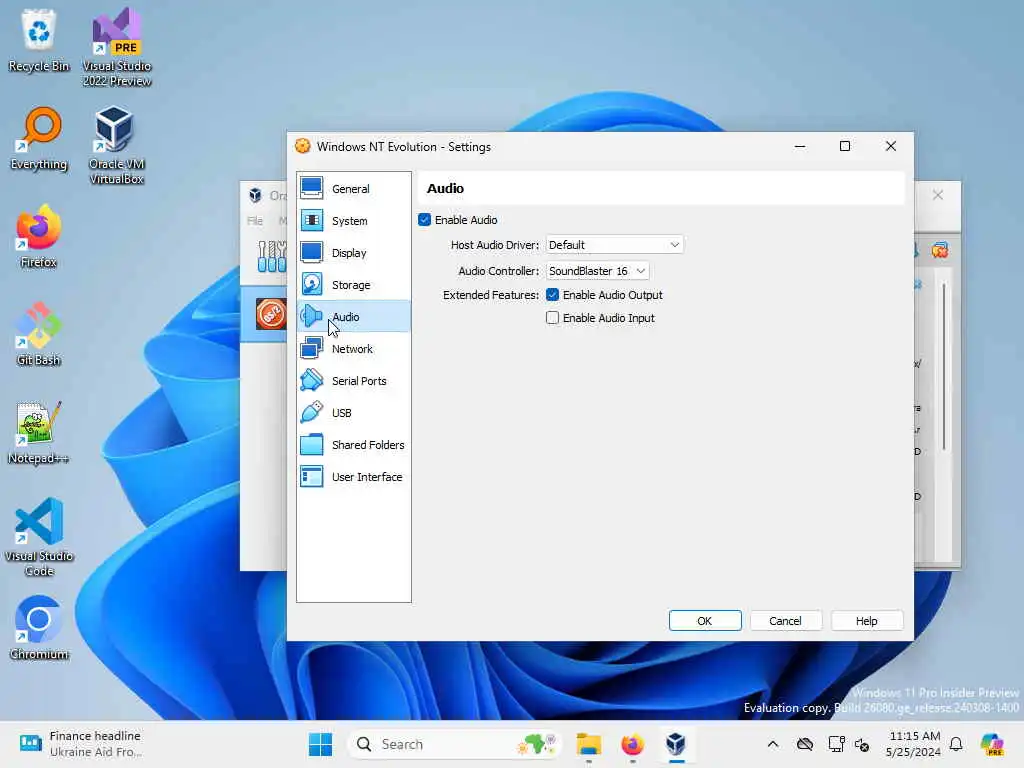Select the Audio speaker icon in sidebar
The width and height of the screenshot is (1024, 768).
(x=312, y=317)
